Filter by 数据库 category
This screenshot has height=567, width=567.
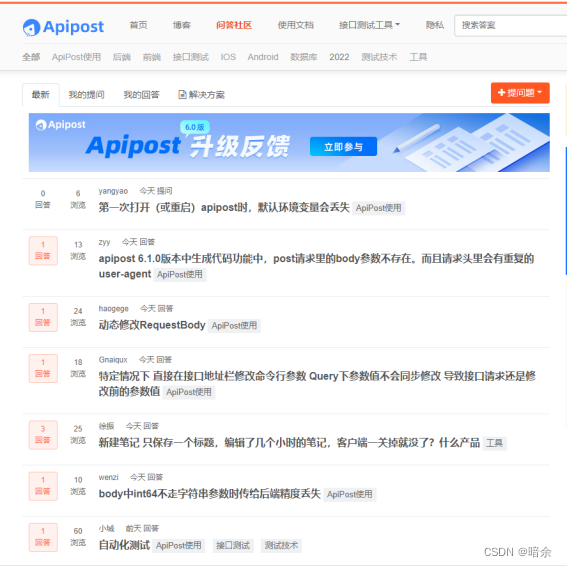click(304, 57)
